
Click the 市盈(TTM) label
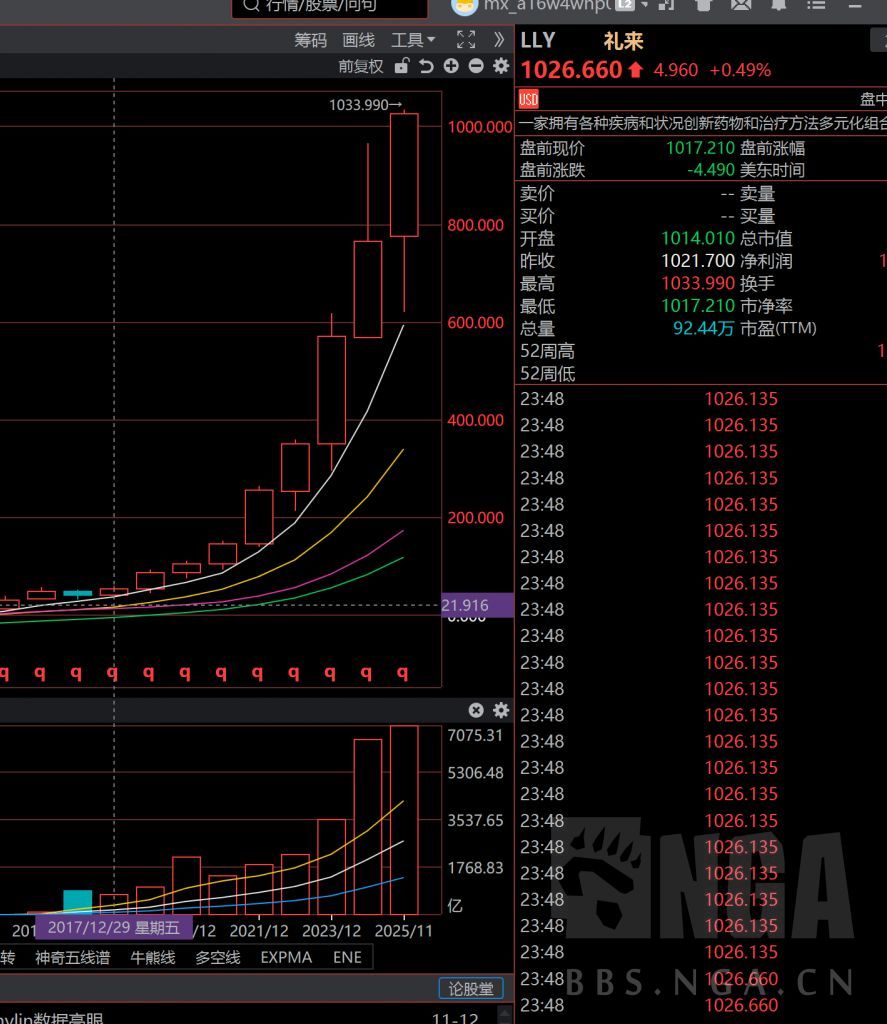(779, 328)
